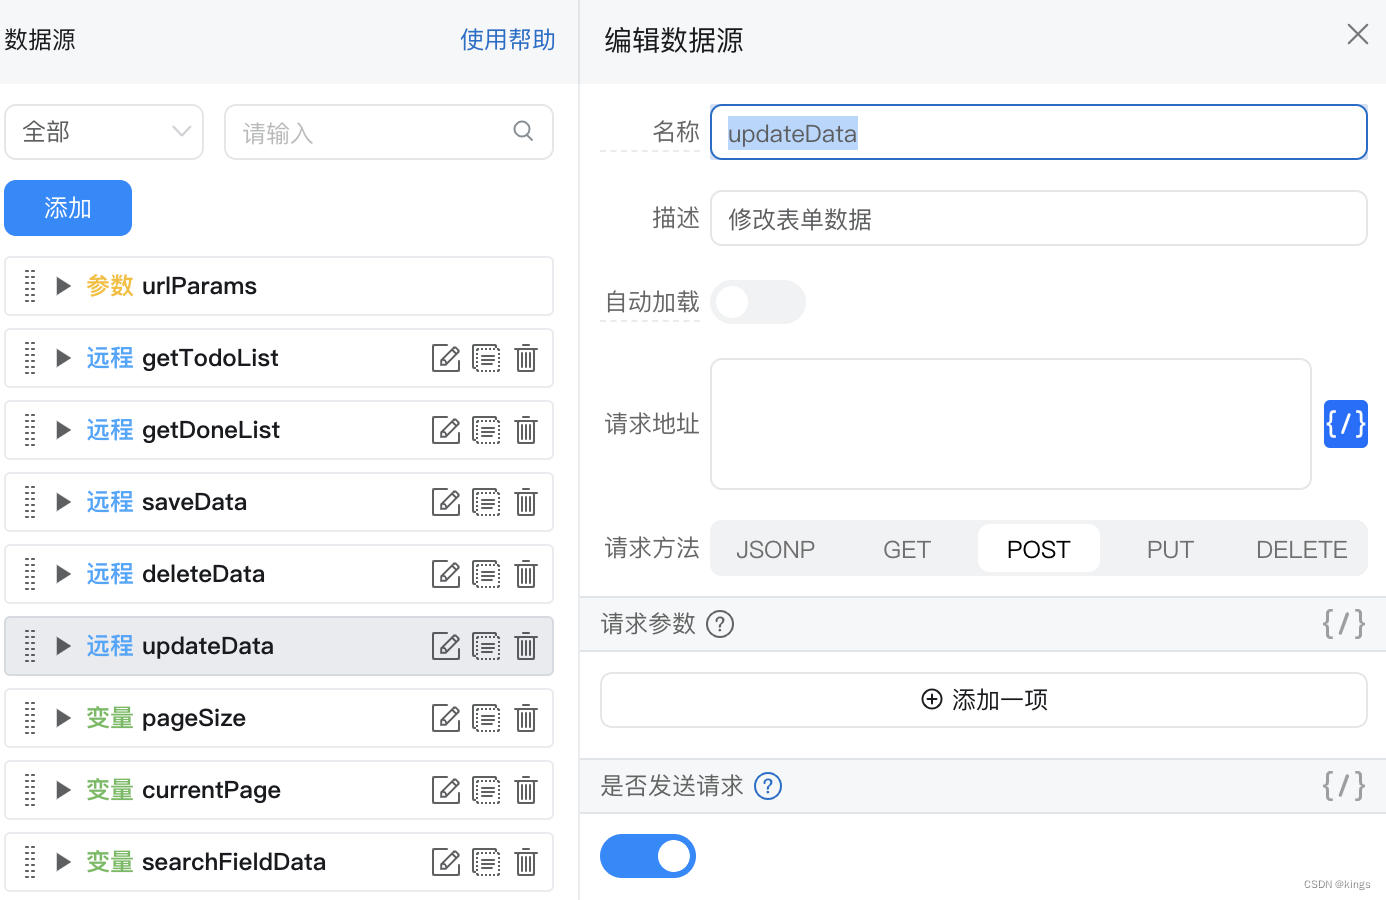Expand the updateData data source row
This screenshot has height=900, width=1386.
63,646
